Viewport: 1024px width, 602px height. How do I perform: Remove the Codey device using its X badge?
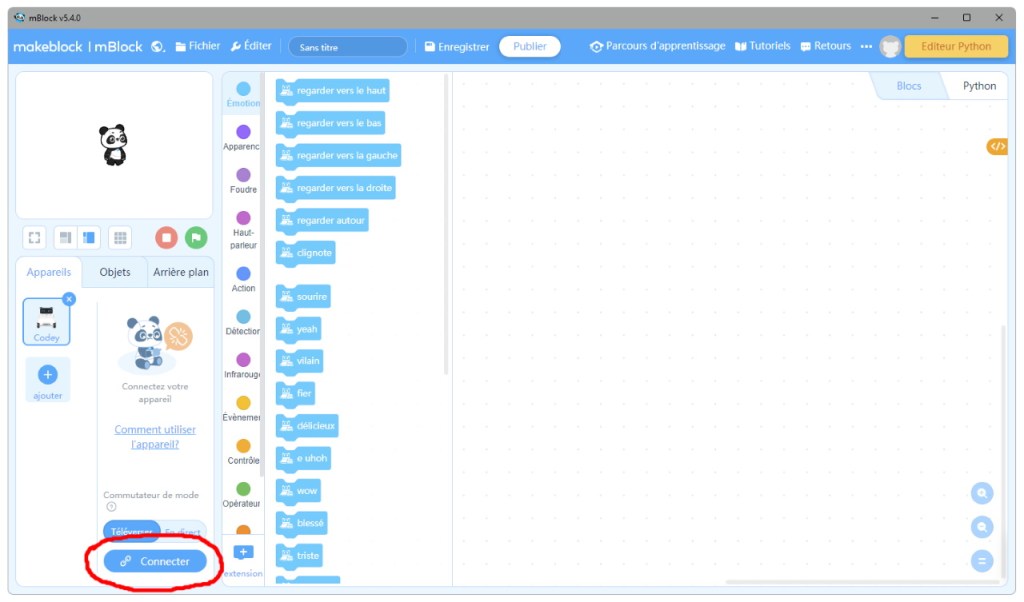coord(69,299)
